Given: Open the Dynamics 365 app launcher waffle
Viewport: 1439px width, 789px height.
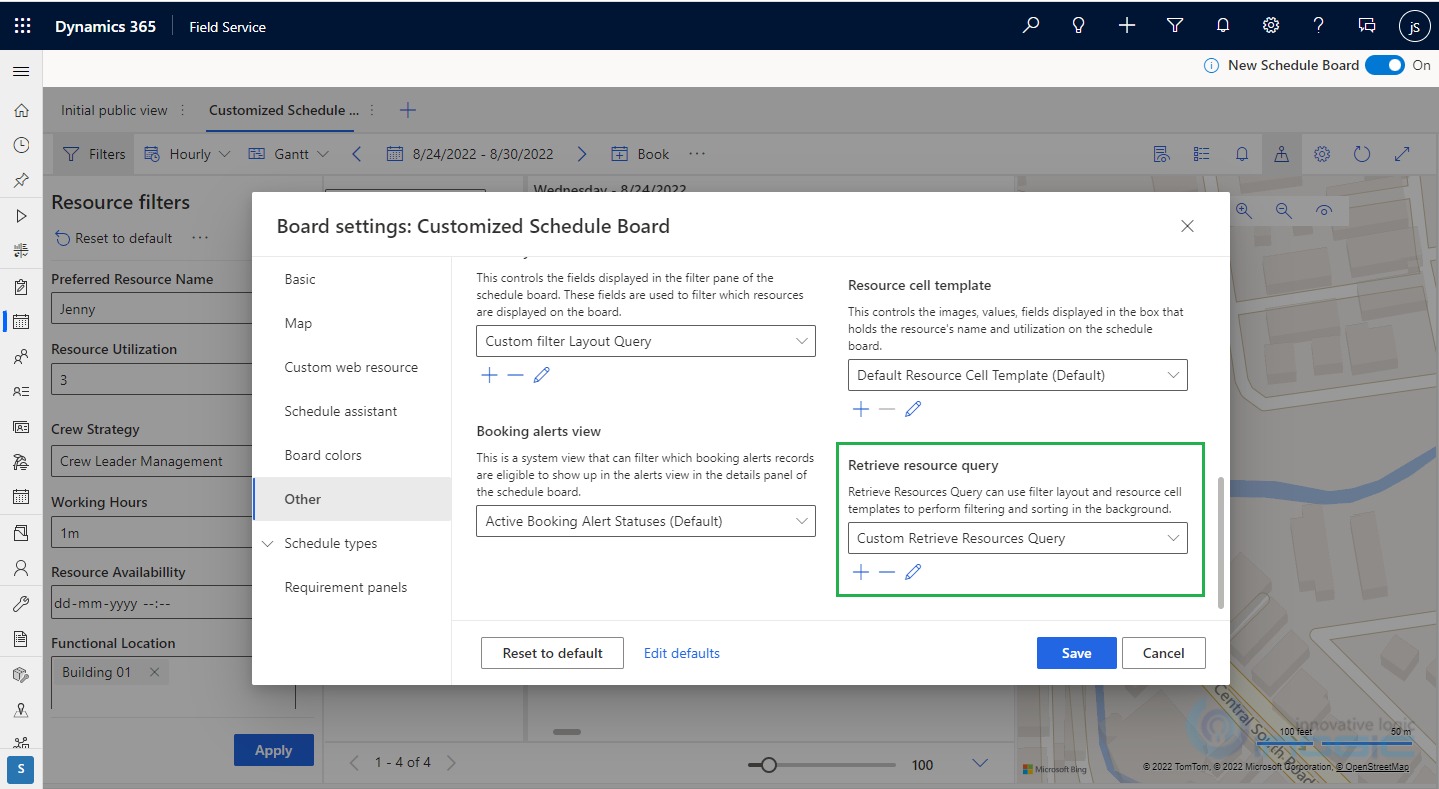Looking at the screenshot, I should coord(22,25).
